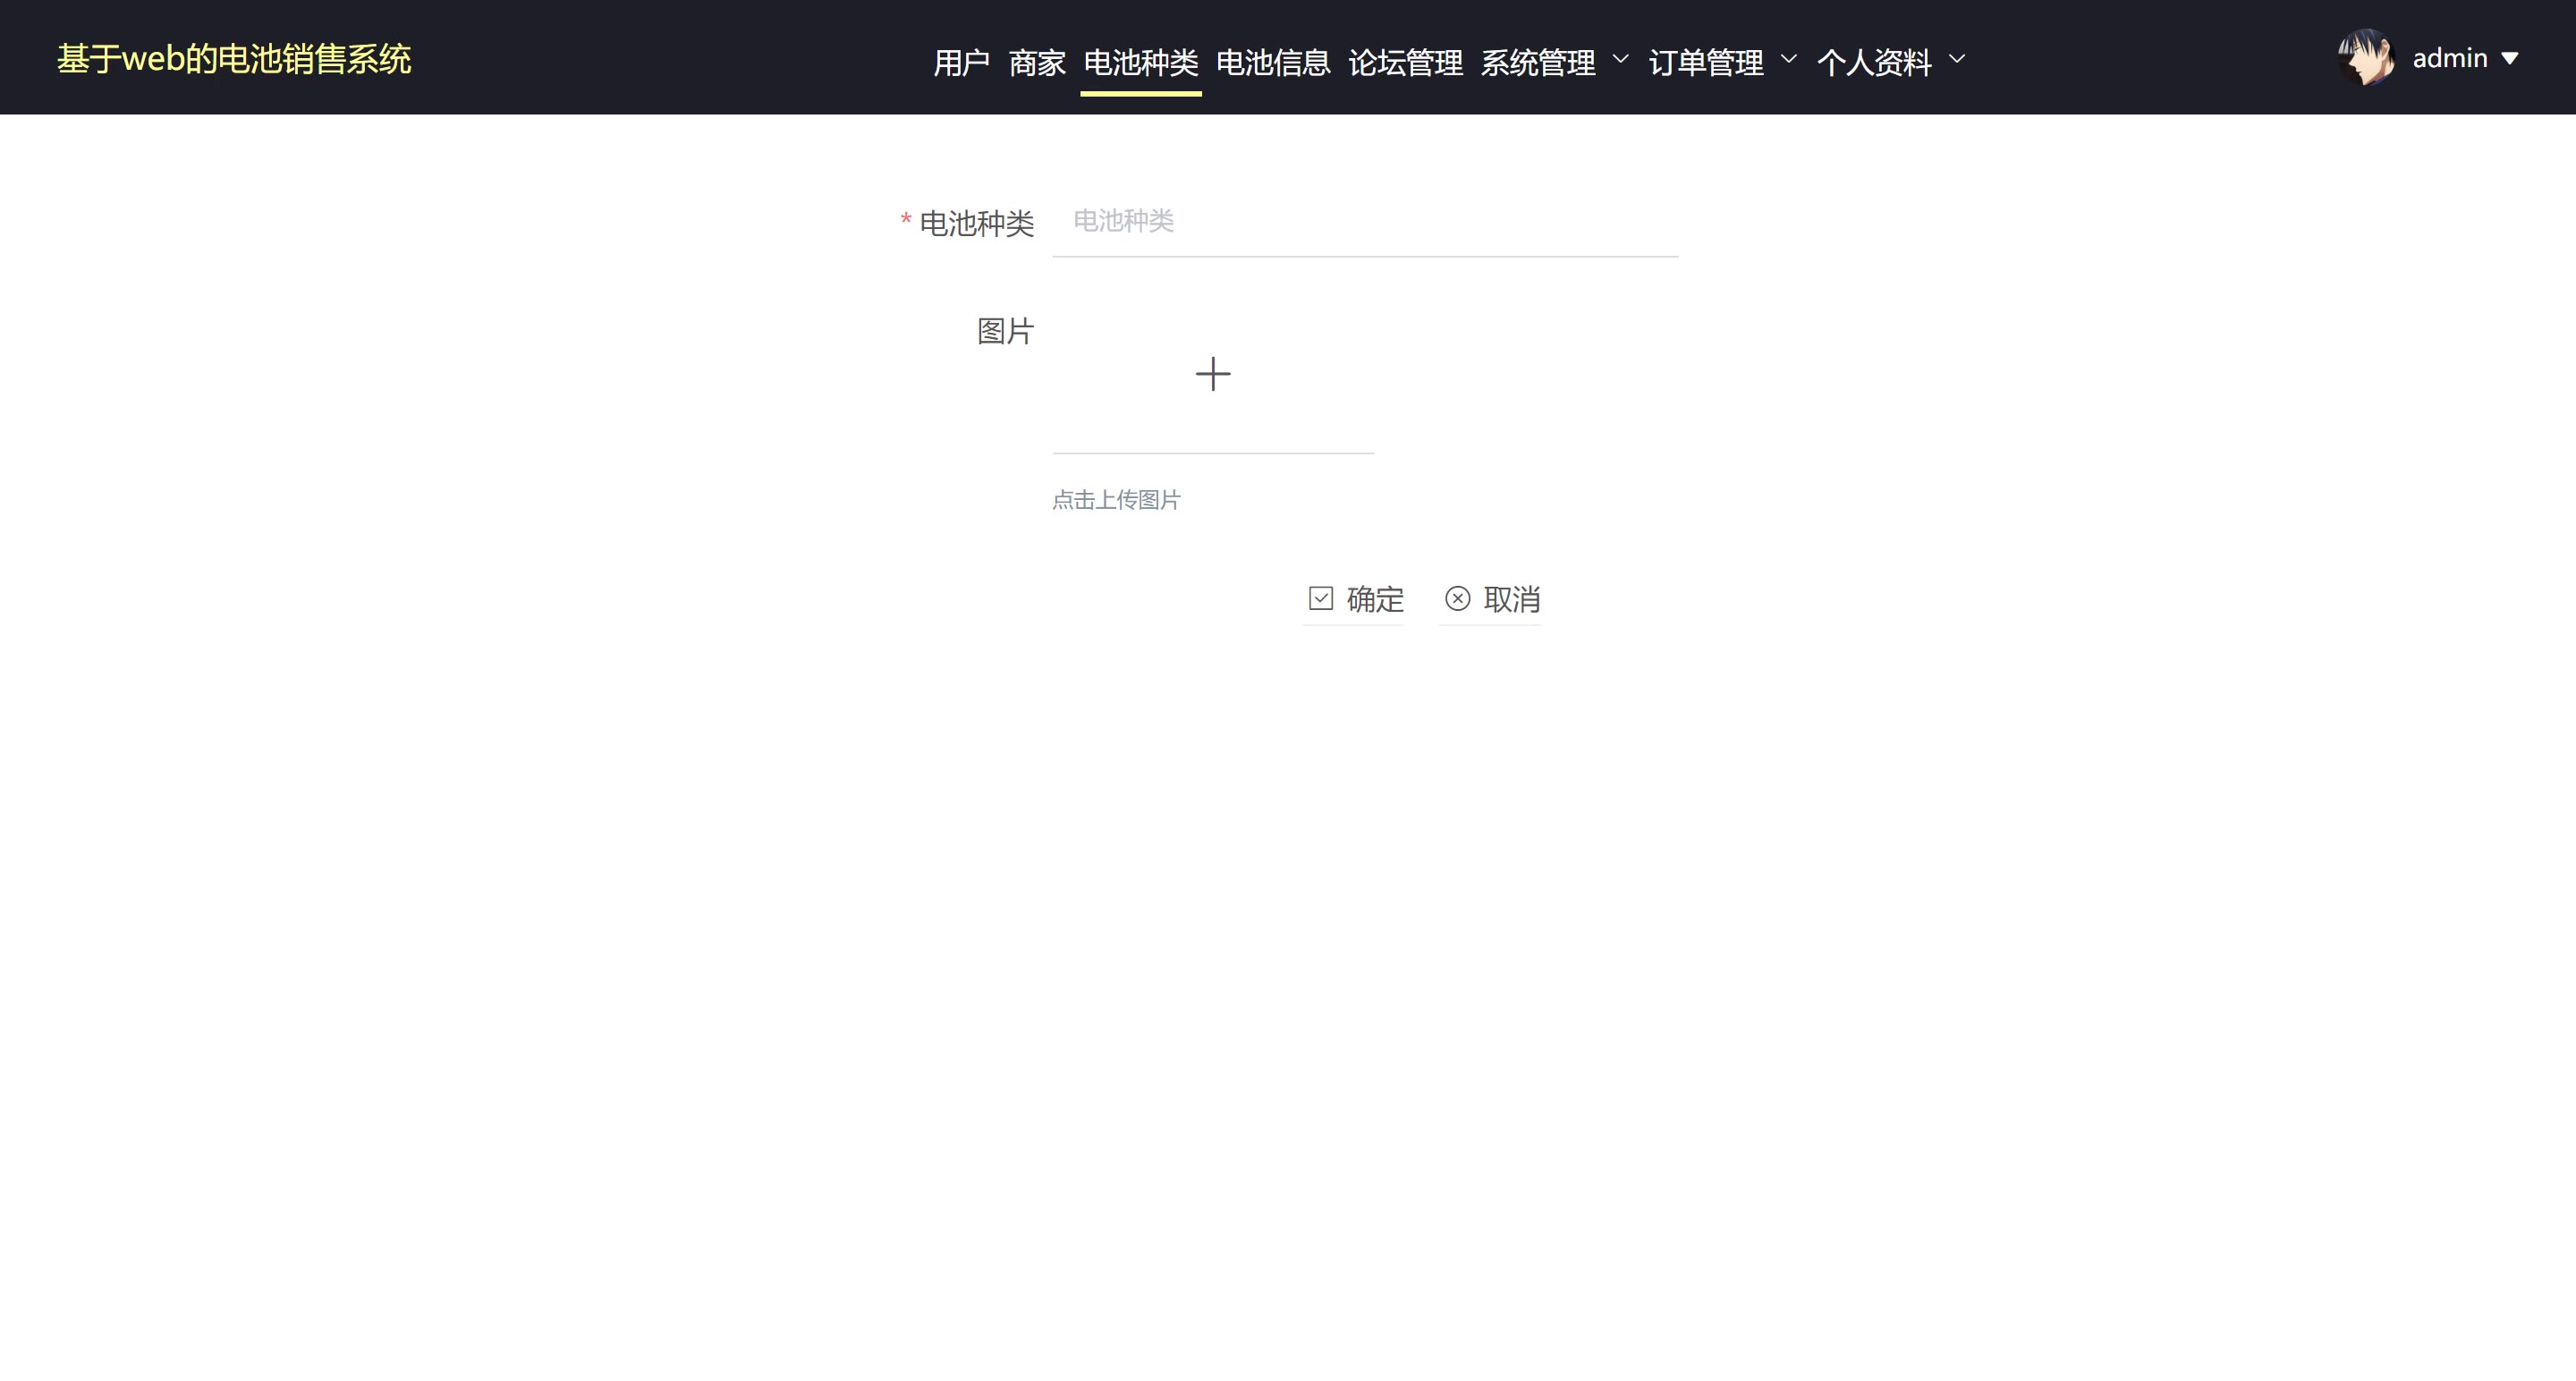
Task: Click the admin avatar picture
Action: (2365, 57)
